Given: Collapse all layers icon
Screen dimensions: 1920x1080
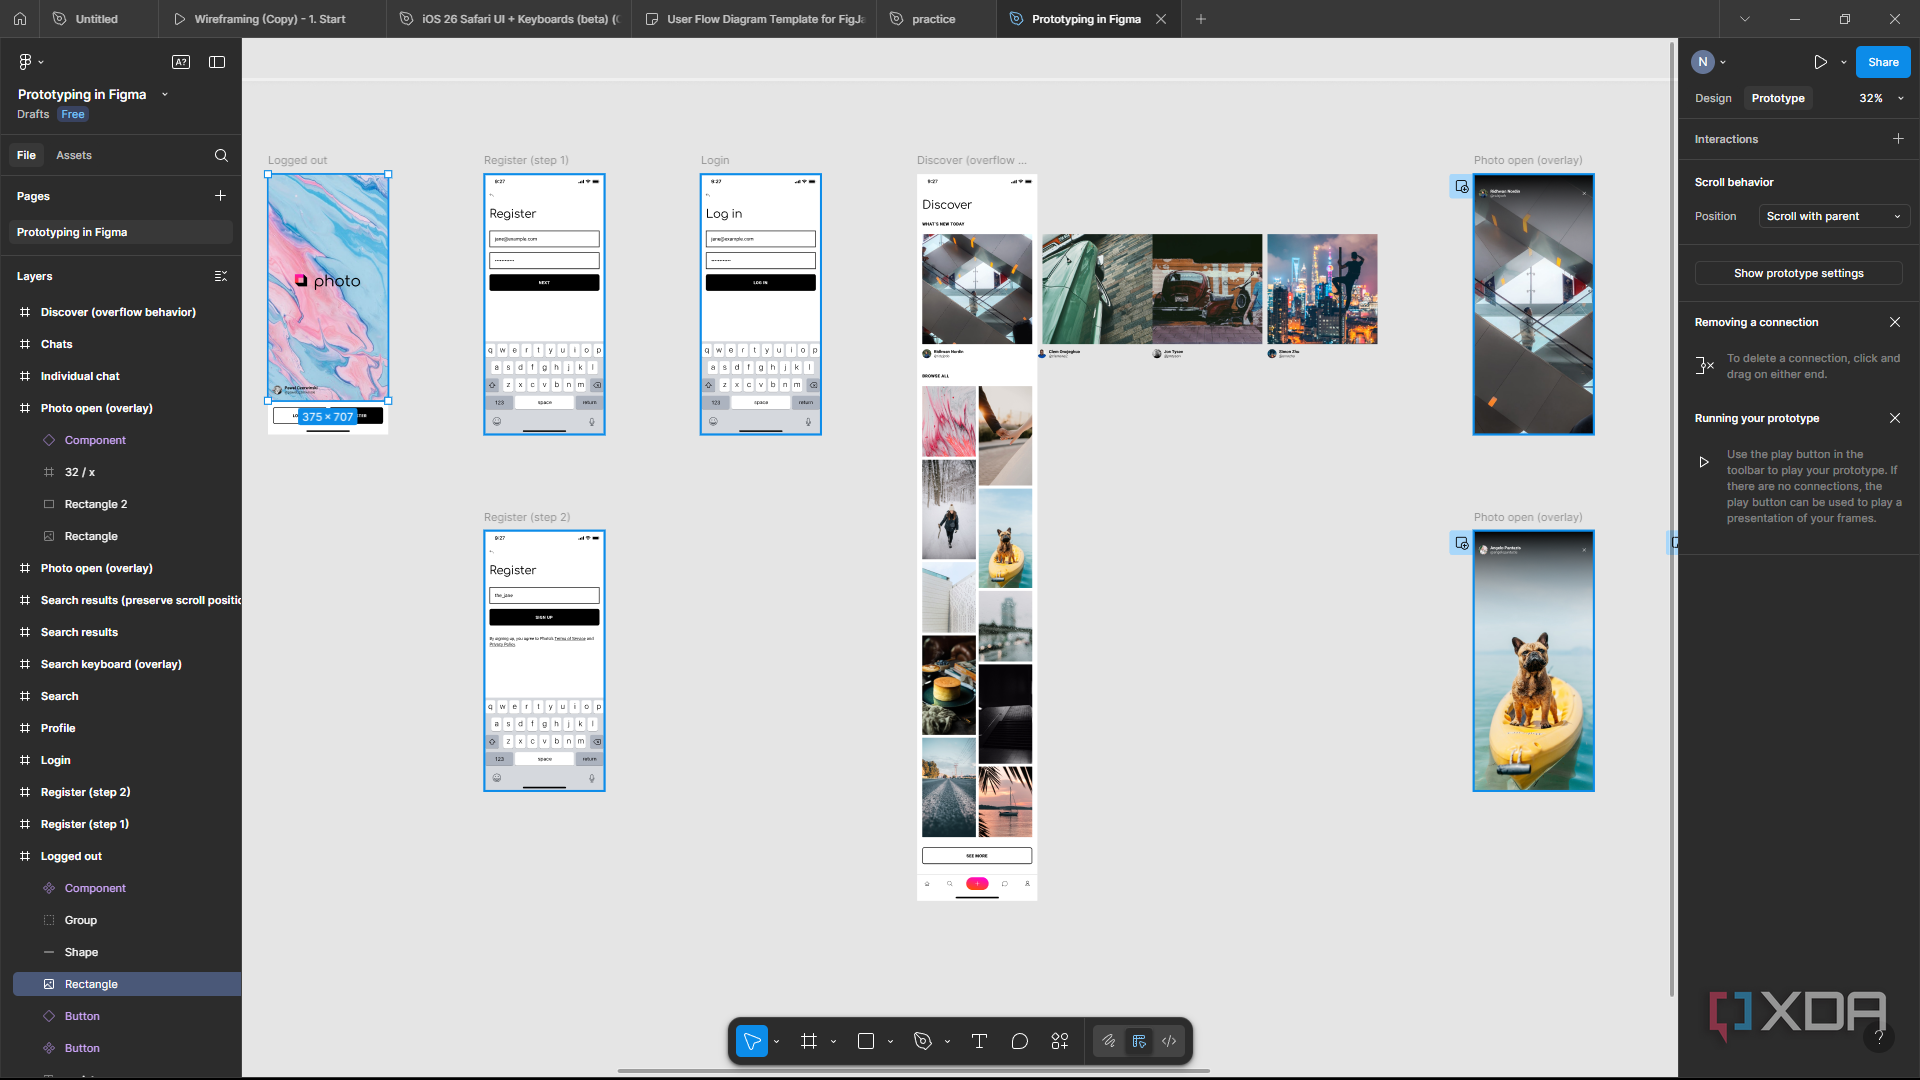Looking at the screenshot, I should point(221,276).
